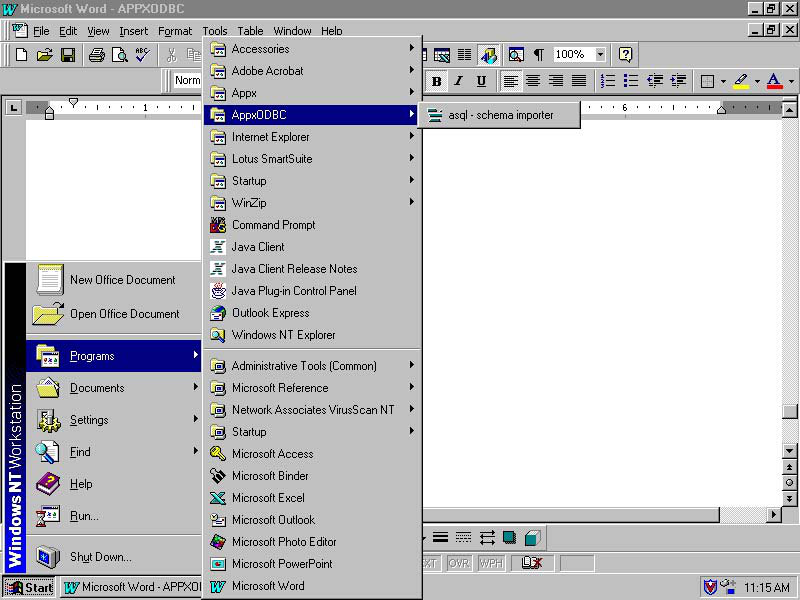Apply bulleted list formatting
The image size is (800, 600).
pos(631,81)
